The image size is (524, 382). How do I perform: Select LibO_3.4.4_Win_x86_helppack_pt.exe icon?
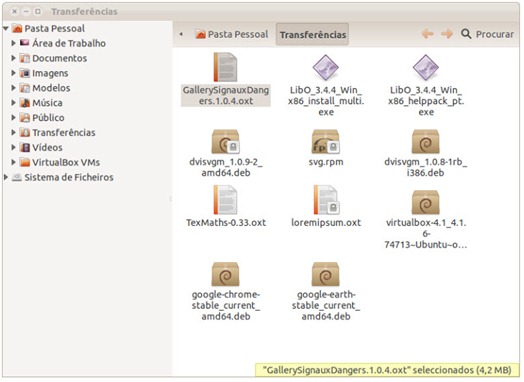coord(425,67)
